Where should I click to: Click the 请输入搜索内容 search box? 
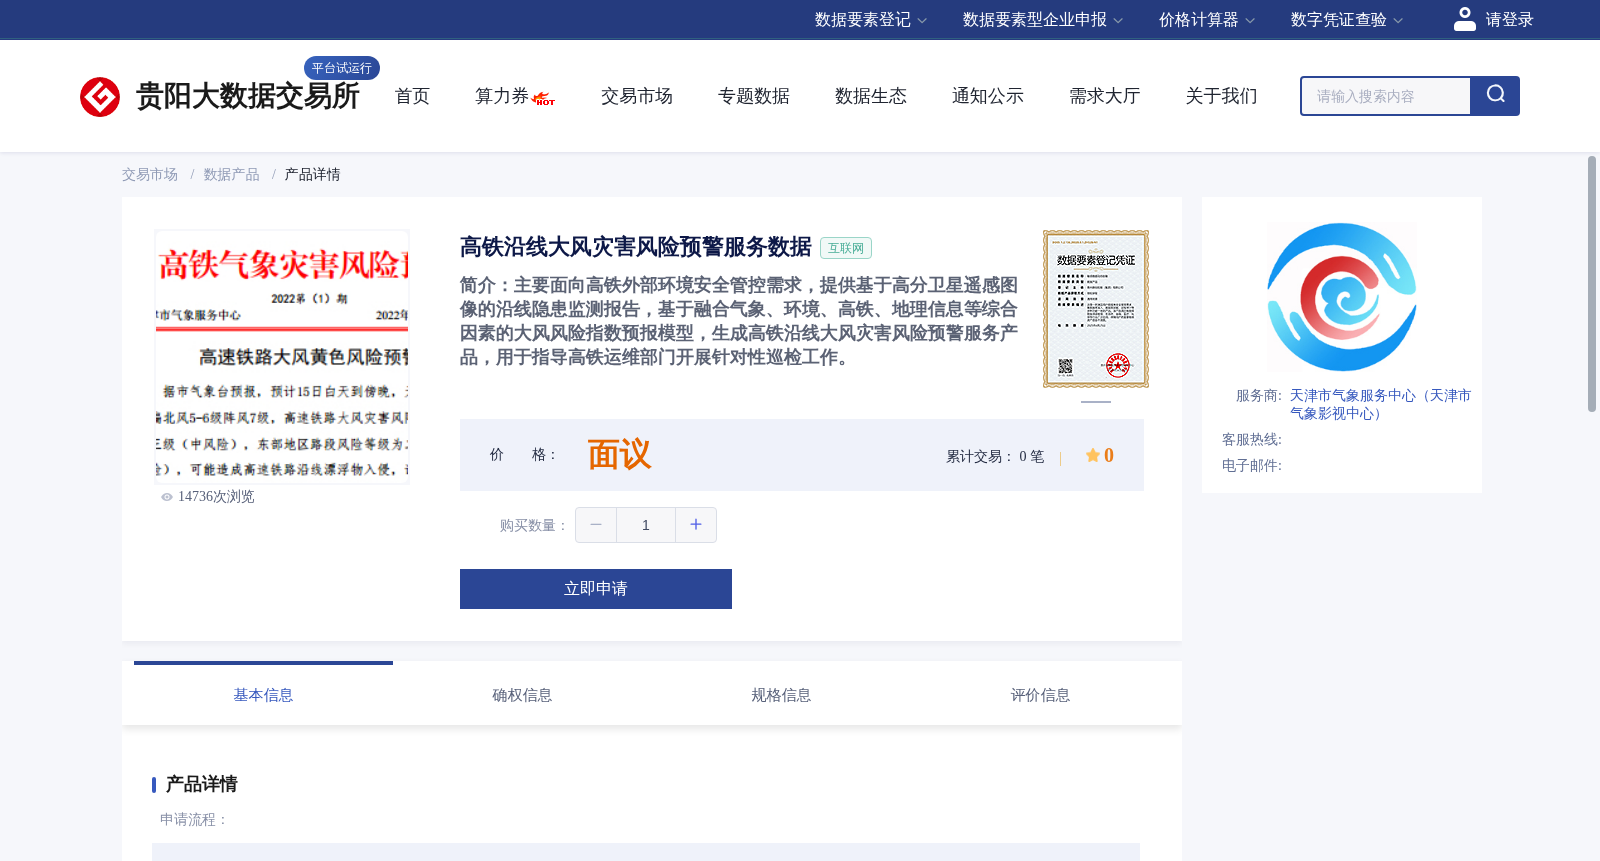tap(1386, 96)
